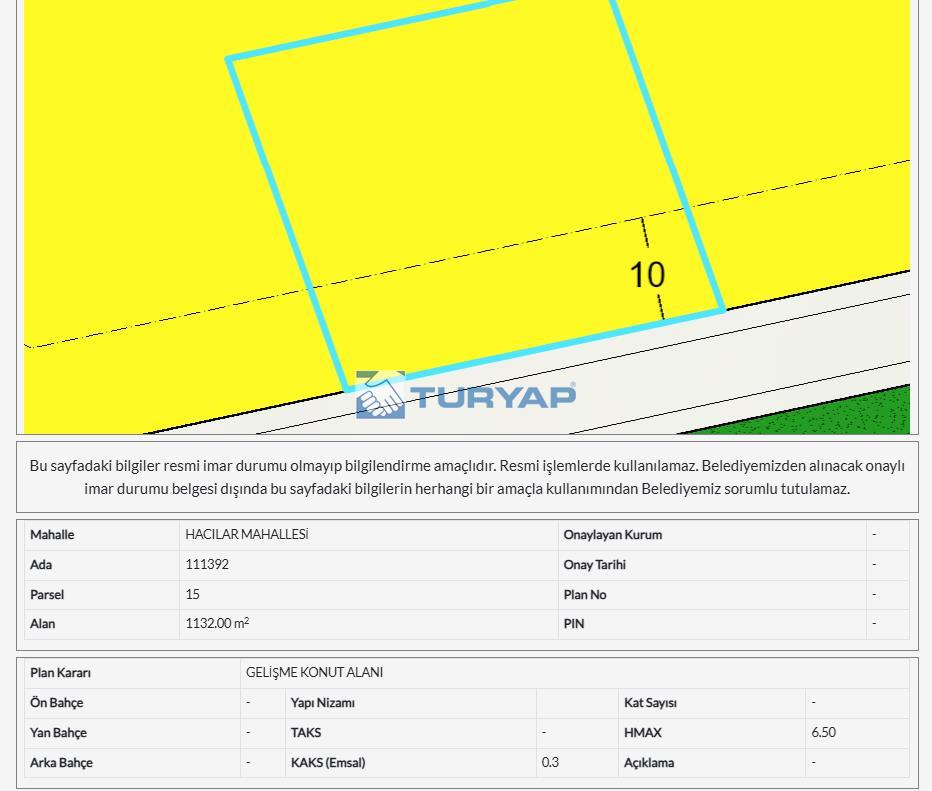Click the Arka Bahçe label

(x=61, y=762)
